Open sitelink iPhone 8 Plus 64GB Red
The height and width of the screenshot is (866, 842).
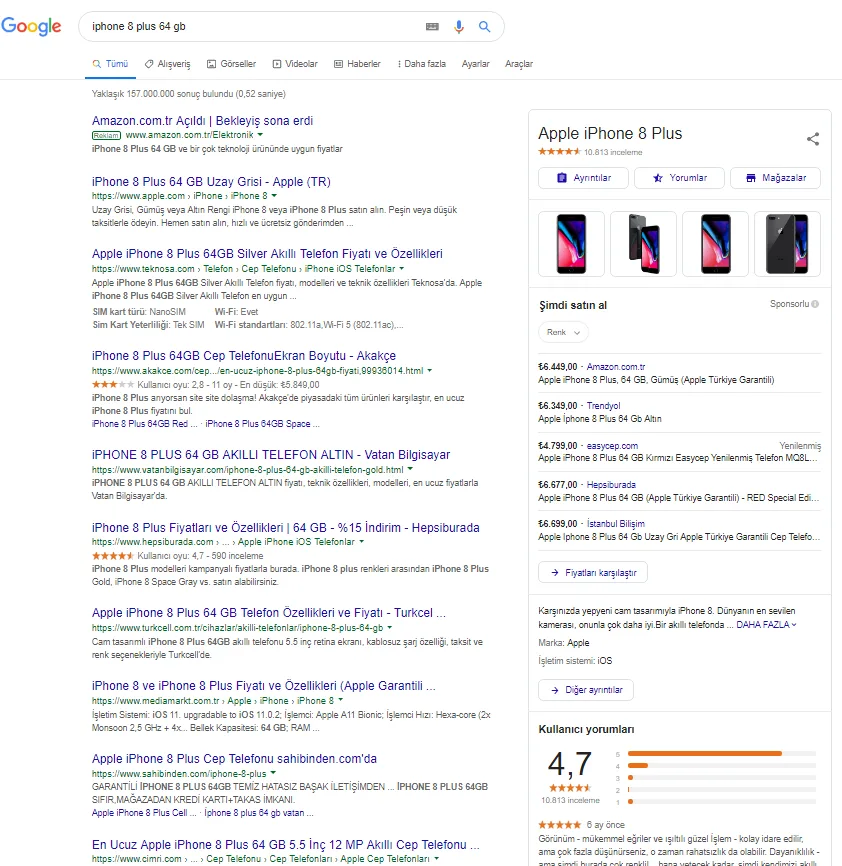pyautogui.click(x=144, y=424)
